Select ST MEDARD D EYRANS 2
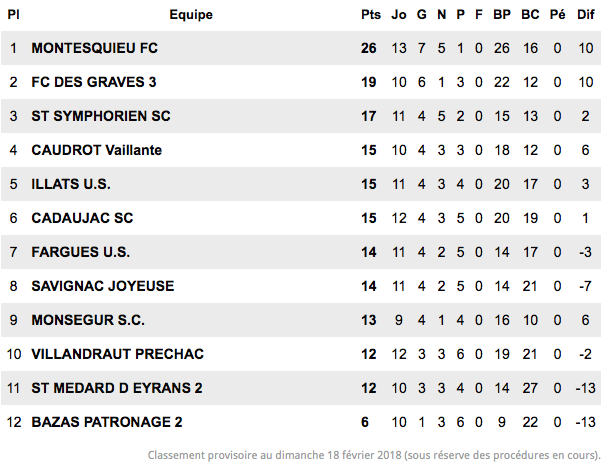 (x=117, y=388)
